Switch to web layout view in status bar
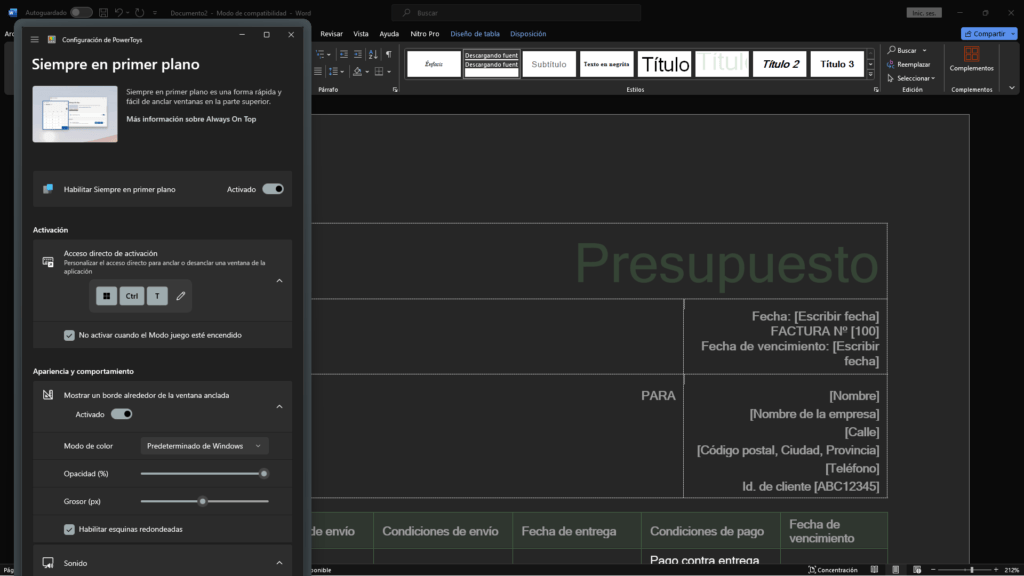The image size is (1024, 576). 917,570
